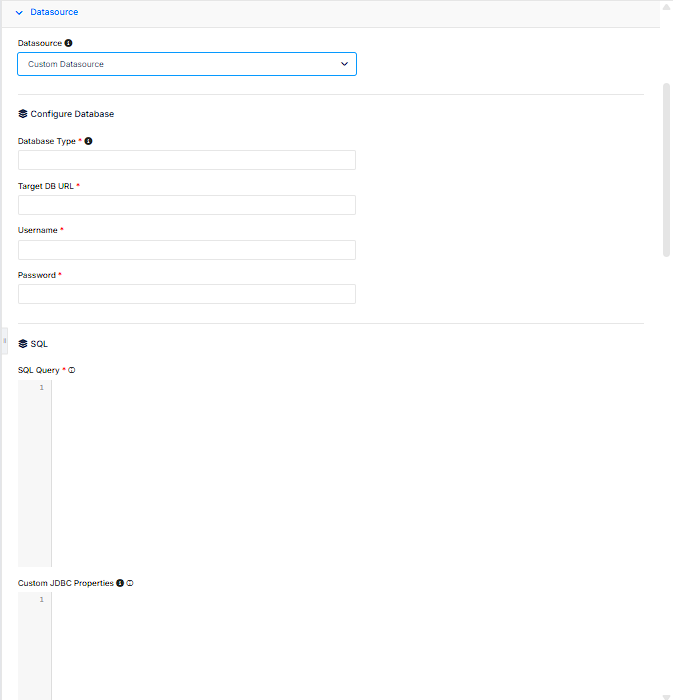
Task: Click inside the SQL Query editor area
Action: 348,473
